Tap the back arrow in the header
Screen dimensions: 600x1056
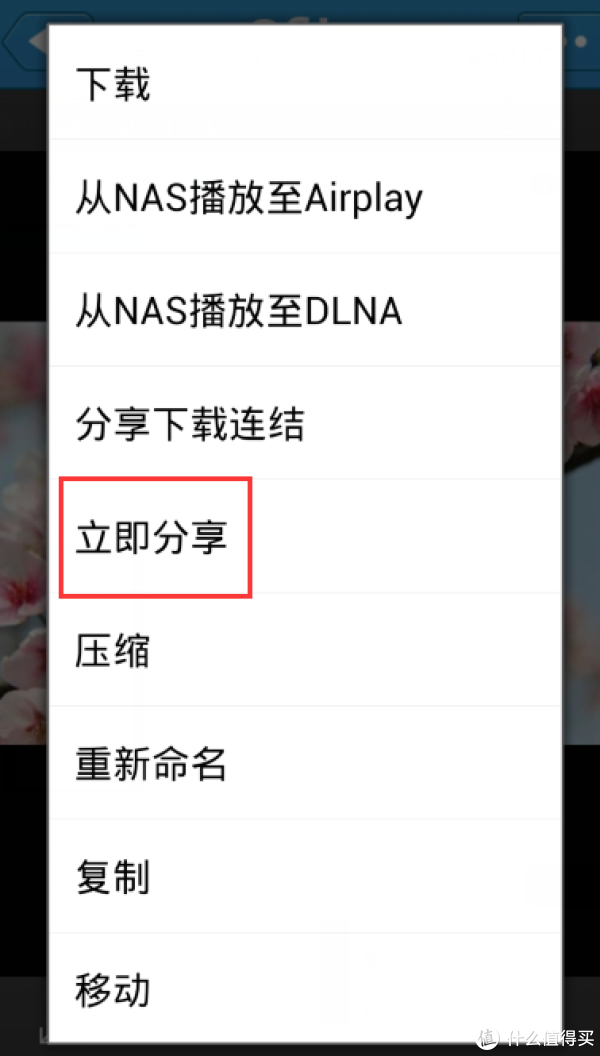24,40
